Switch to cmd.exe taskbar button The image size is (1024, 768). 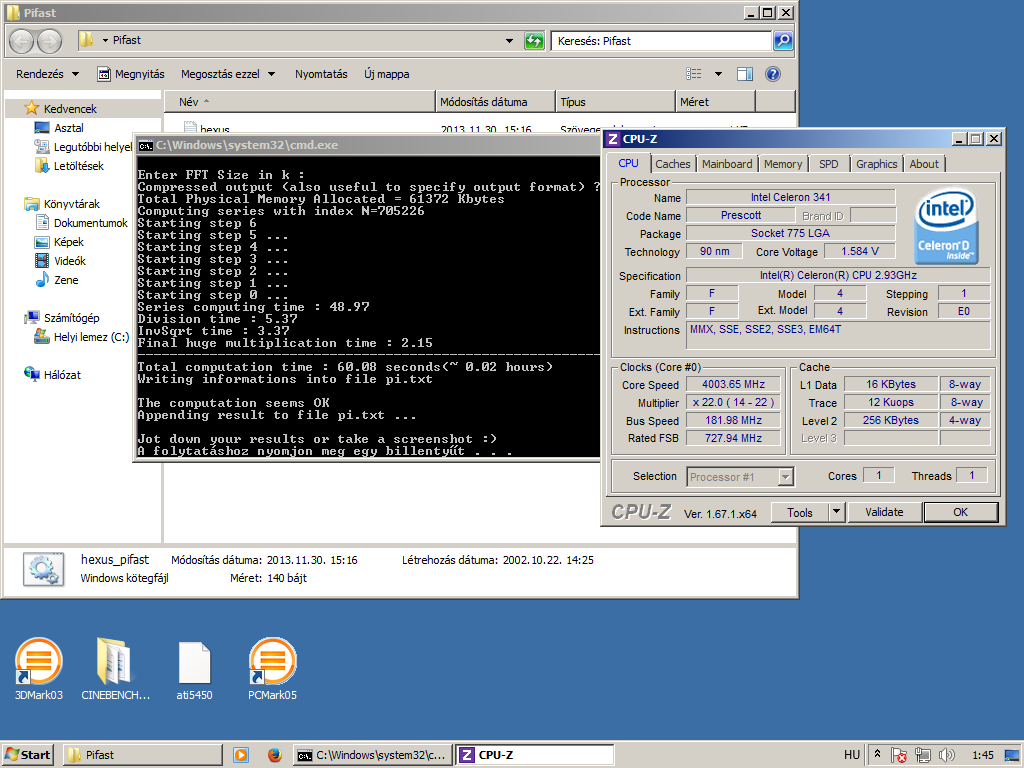coord(373,755)
